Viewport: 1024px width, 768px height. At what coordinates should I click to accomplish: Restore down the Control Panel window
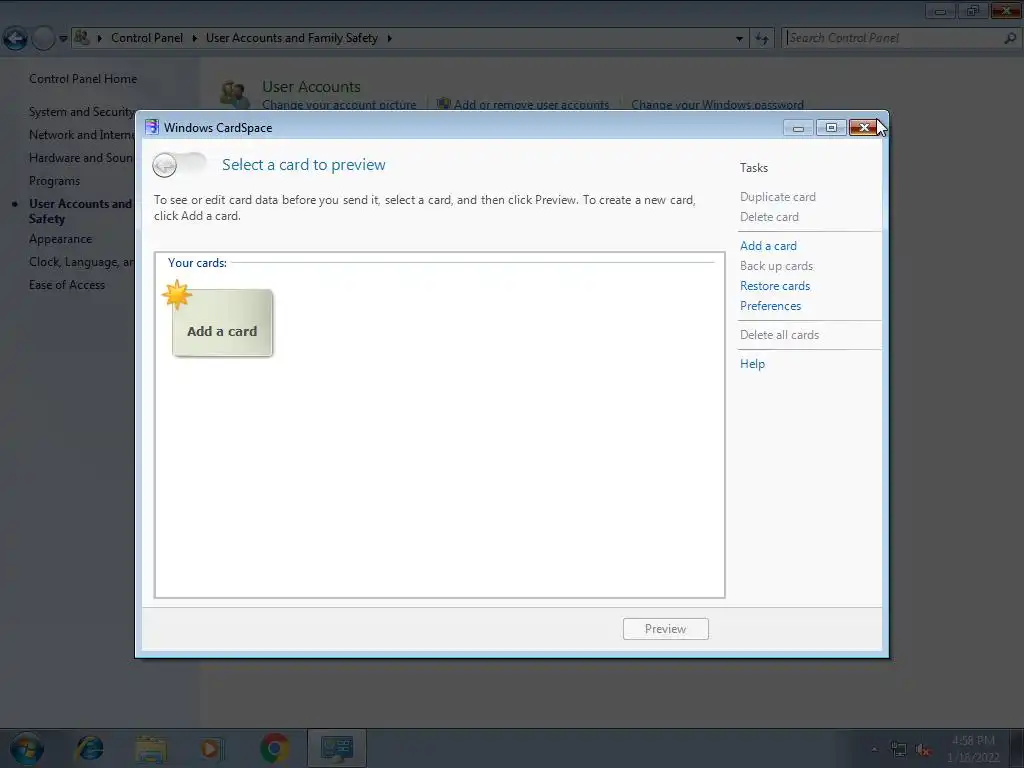pyautogui.click(x=972, y=11)
